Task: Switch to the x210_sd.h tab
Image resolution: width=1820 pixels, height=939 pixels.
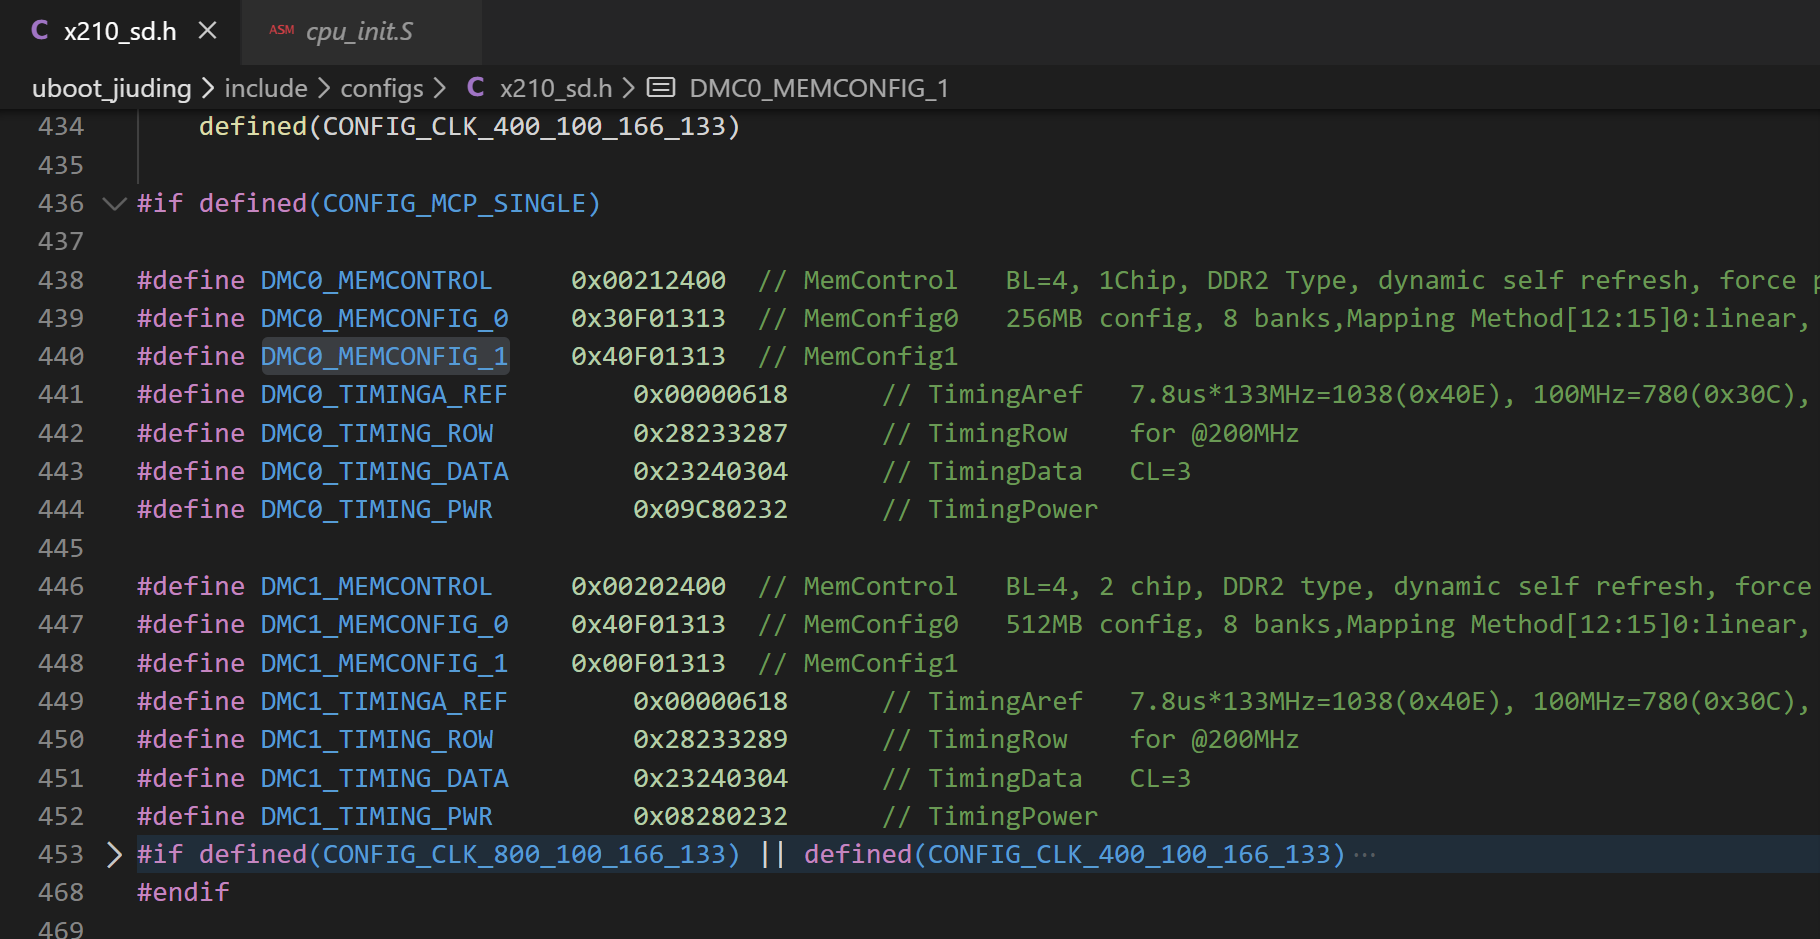Action: (119, 32)
